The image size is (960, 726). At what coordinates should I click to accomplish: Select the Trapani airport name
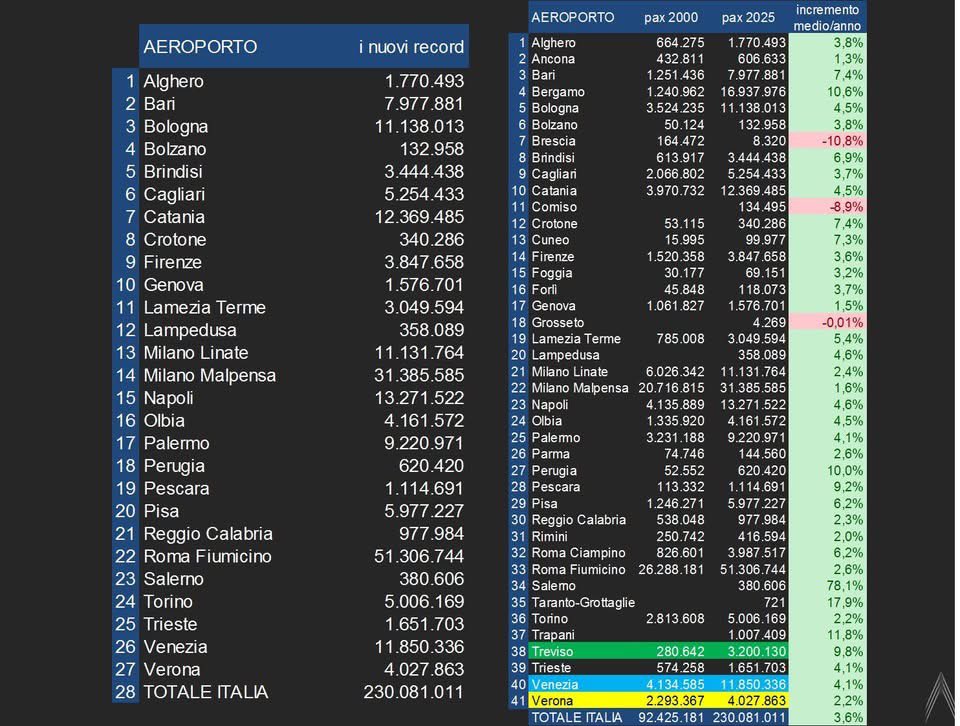tap(553, 635)
